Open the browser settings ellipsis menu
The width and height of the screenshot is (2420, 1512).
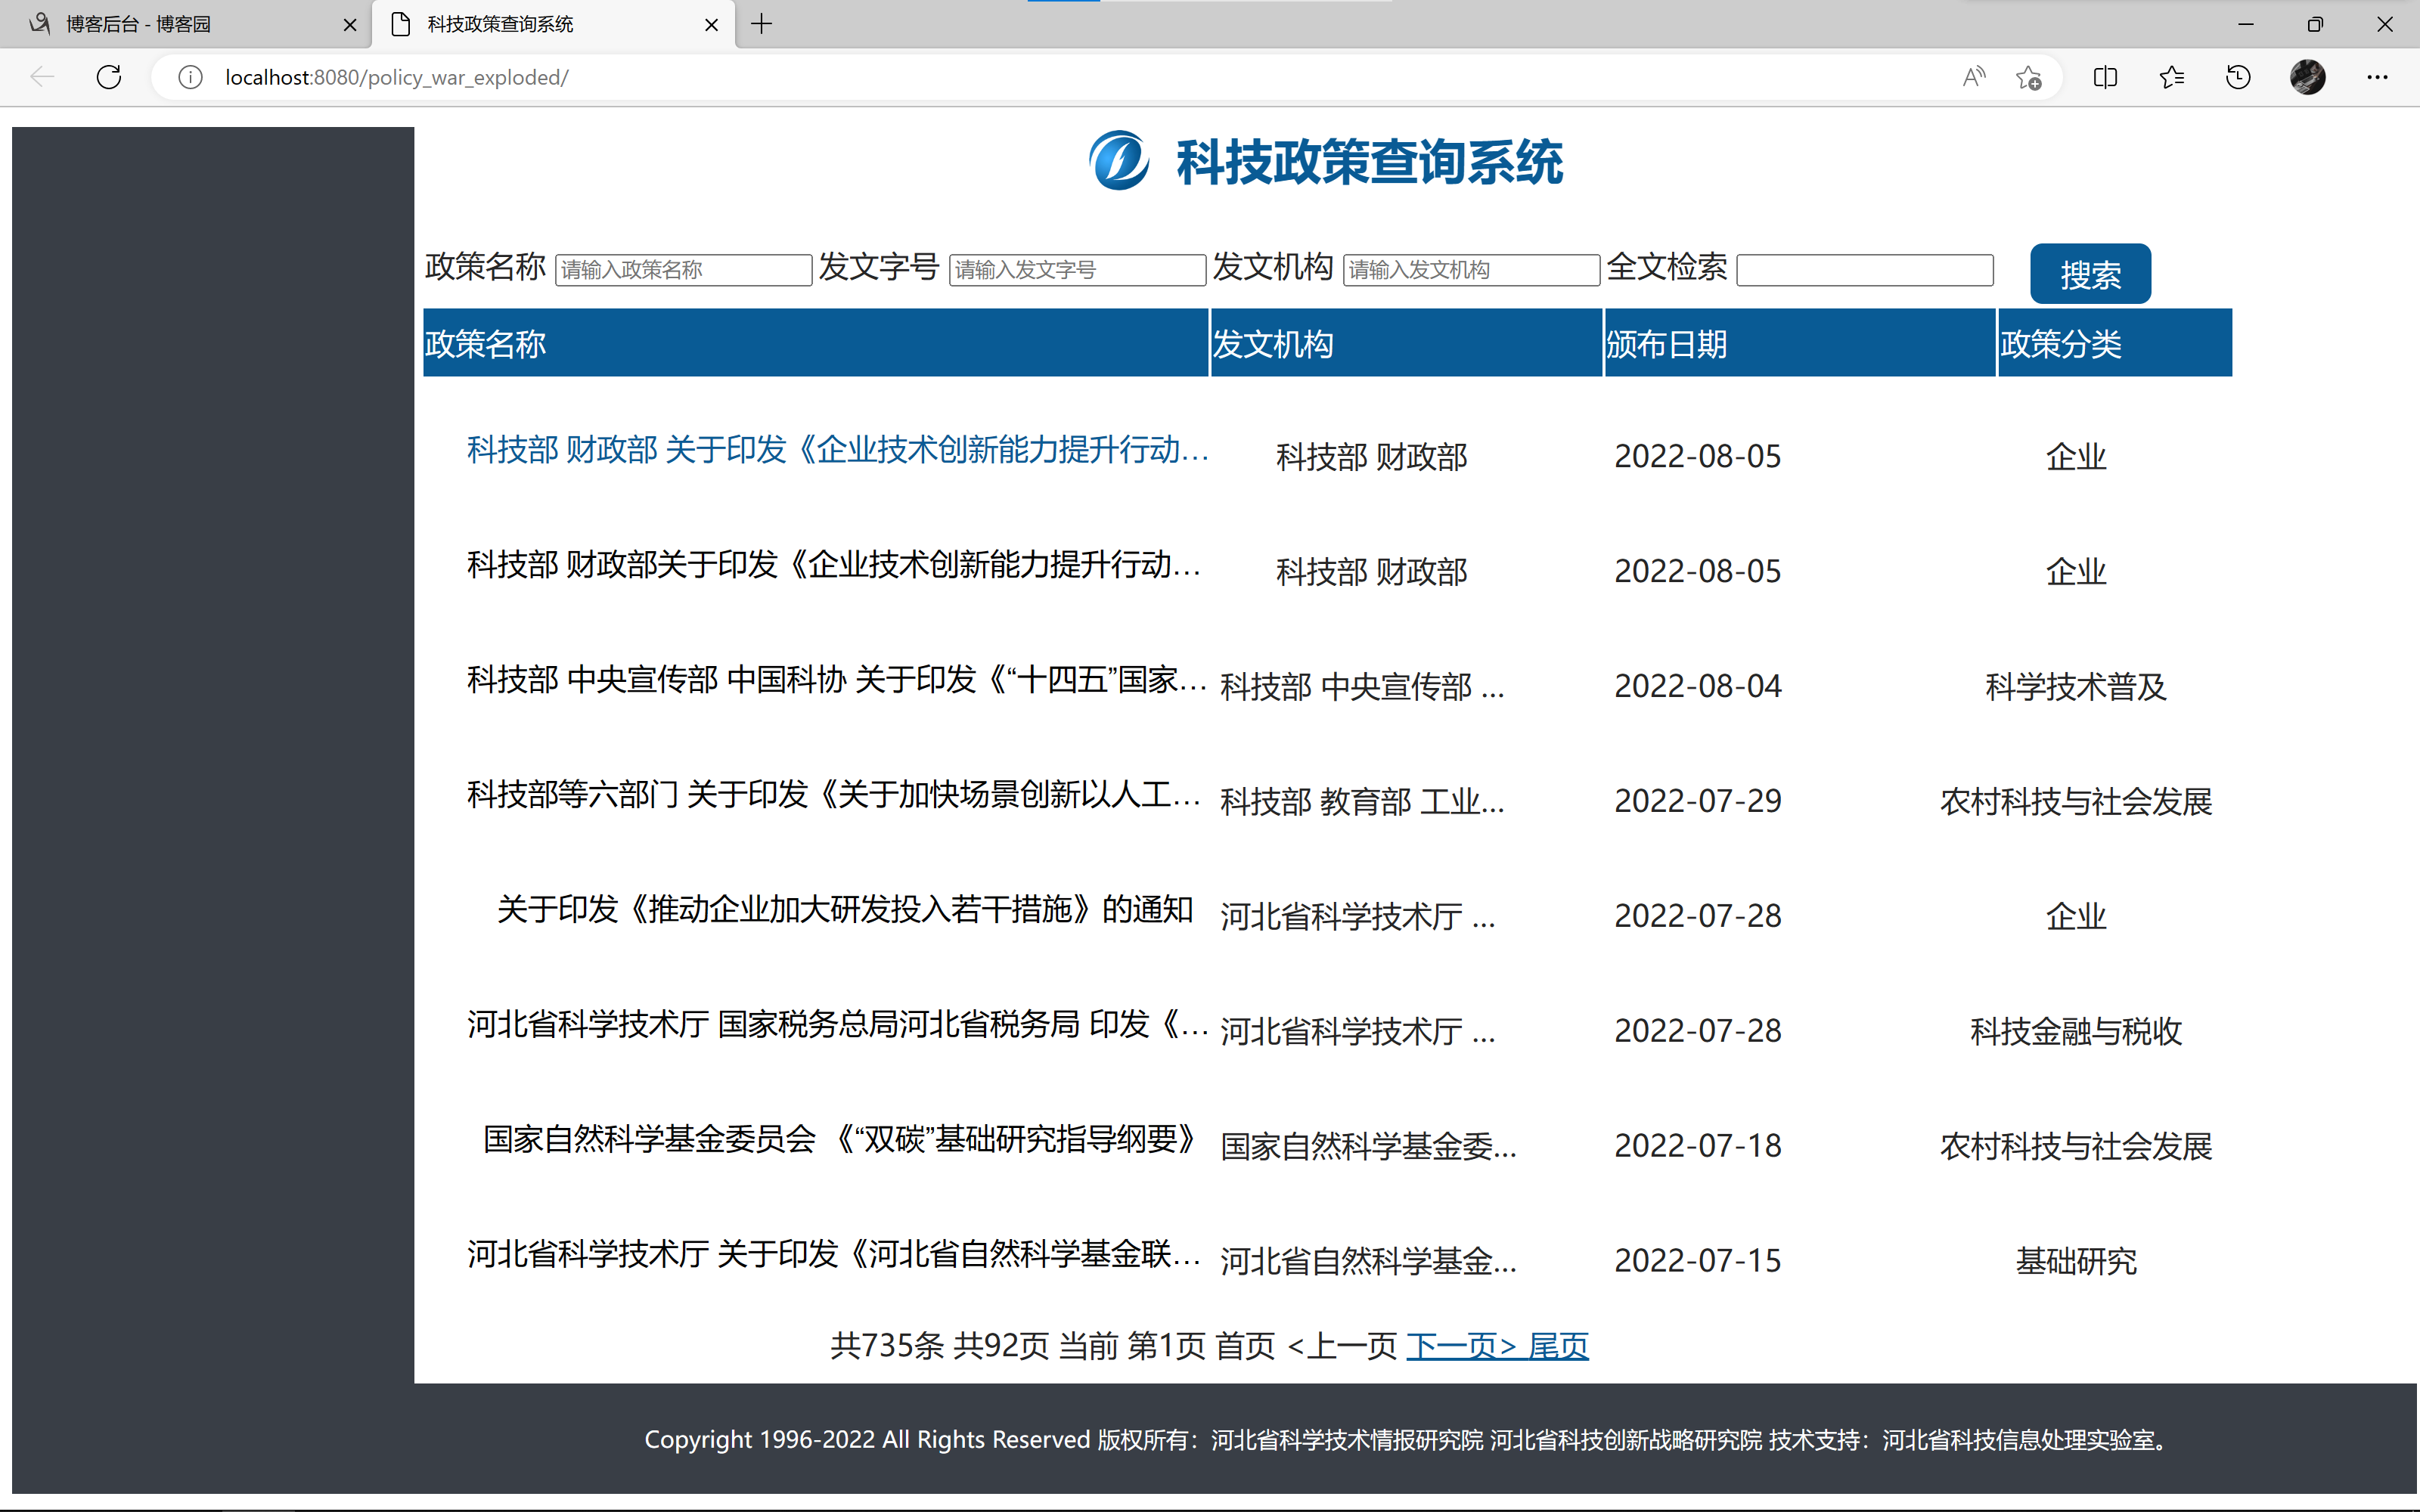click(x=2377, y=77)
